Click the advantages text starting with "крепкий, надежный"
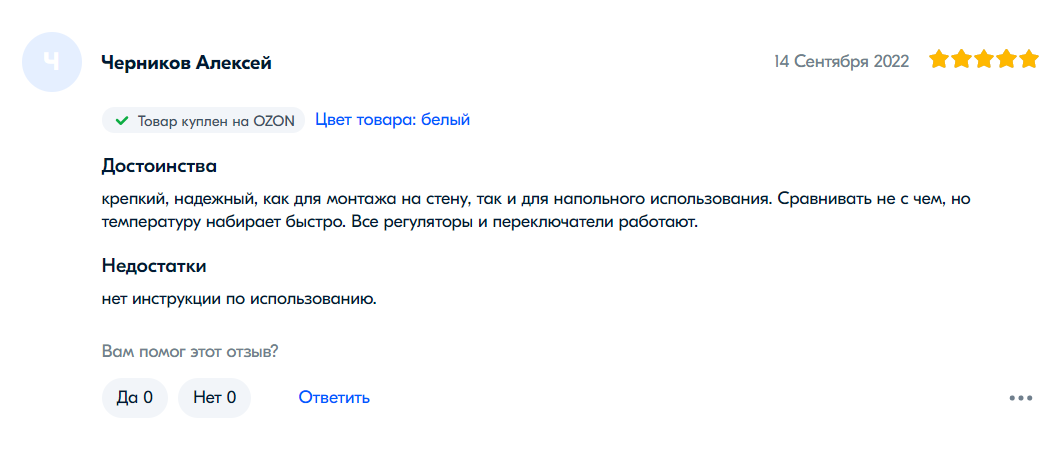This screenshot has height=465, width=1061. click(536, 199)
